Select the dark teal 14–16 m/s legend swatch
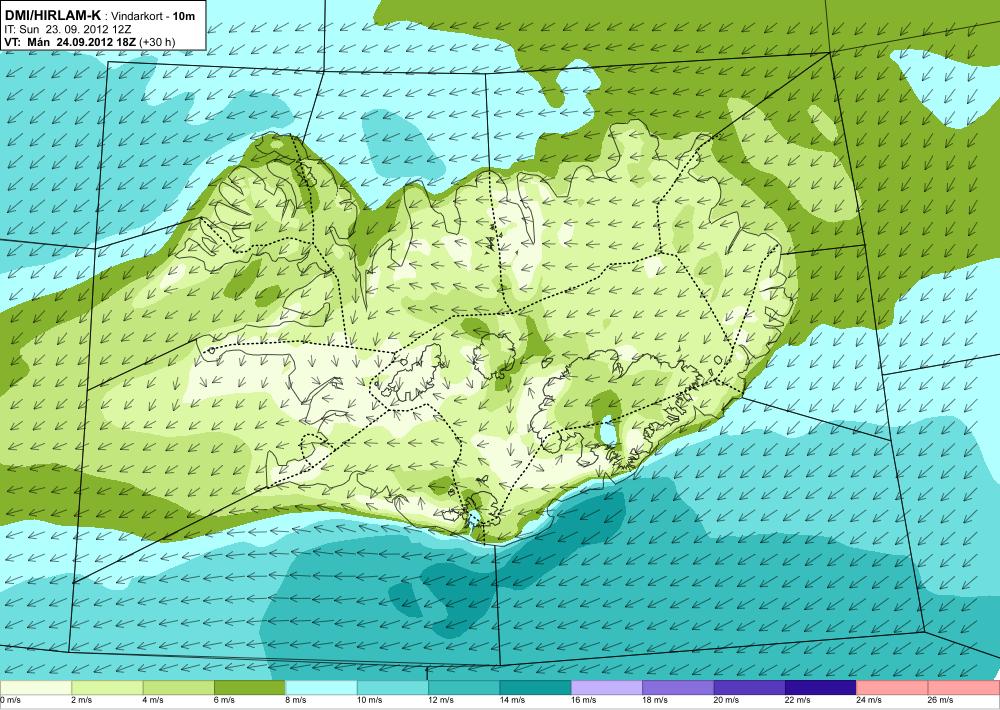1000x710 pixels. [x=536, y=688]
